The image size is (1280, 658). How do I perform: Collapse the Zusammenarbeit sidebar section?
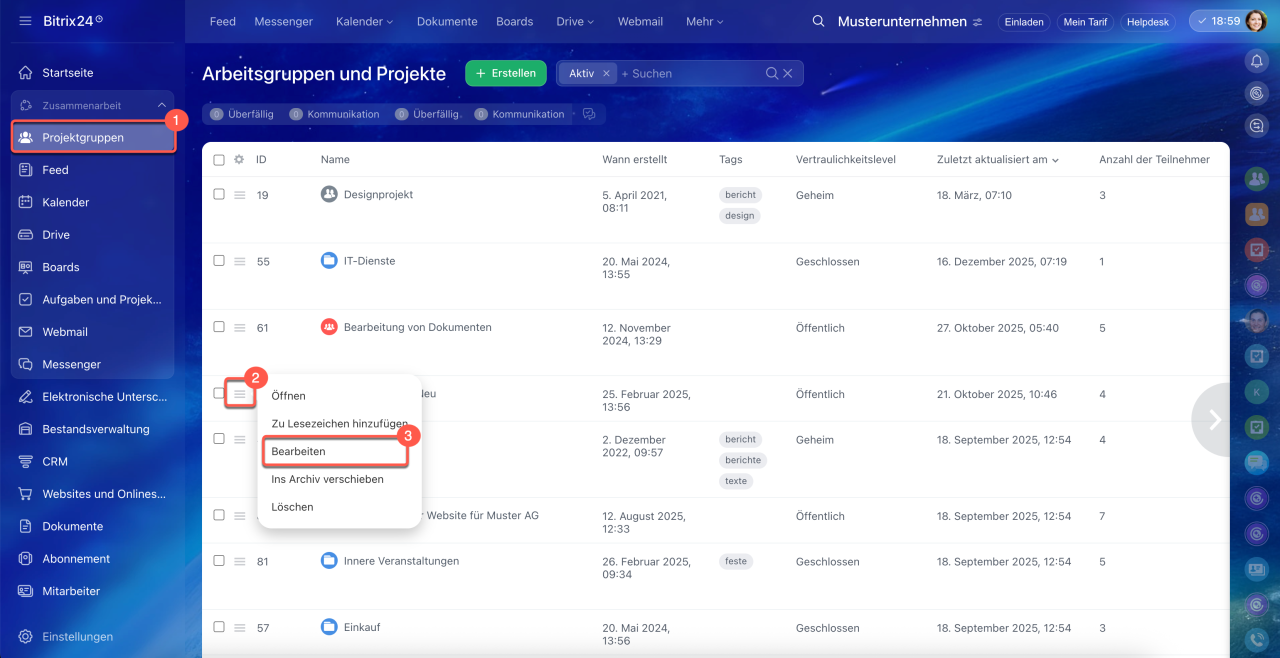[x=162, y=105]
